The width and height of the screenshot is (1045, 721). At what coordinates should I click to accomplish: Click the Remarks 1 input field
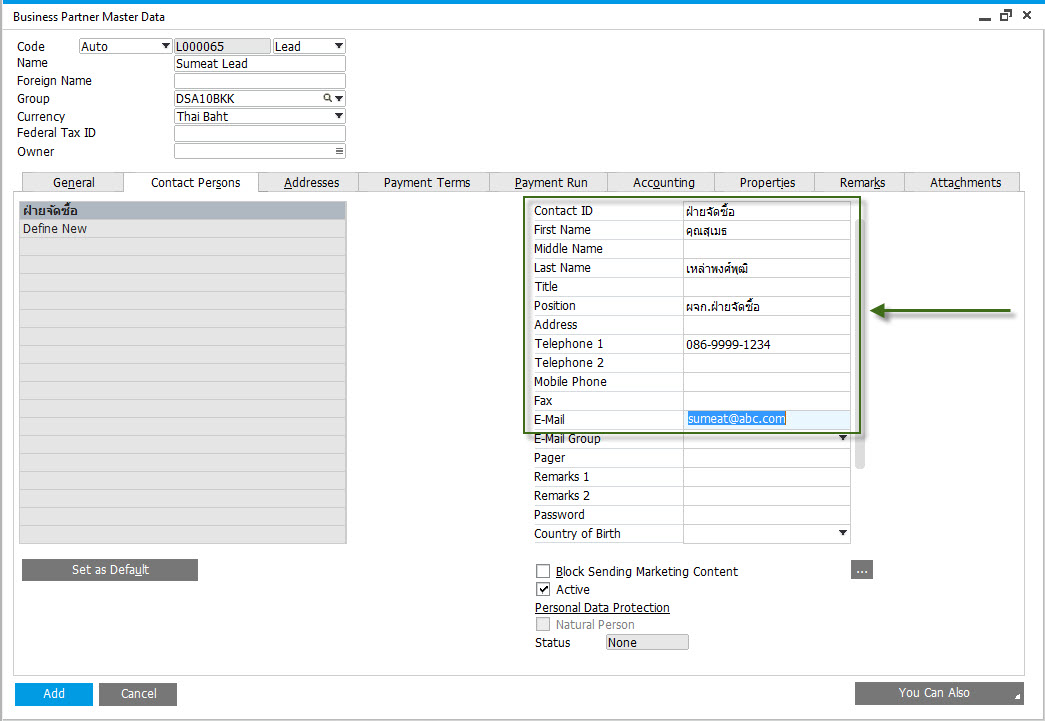(x=766, y=476)
